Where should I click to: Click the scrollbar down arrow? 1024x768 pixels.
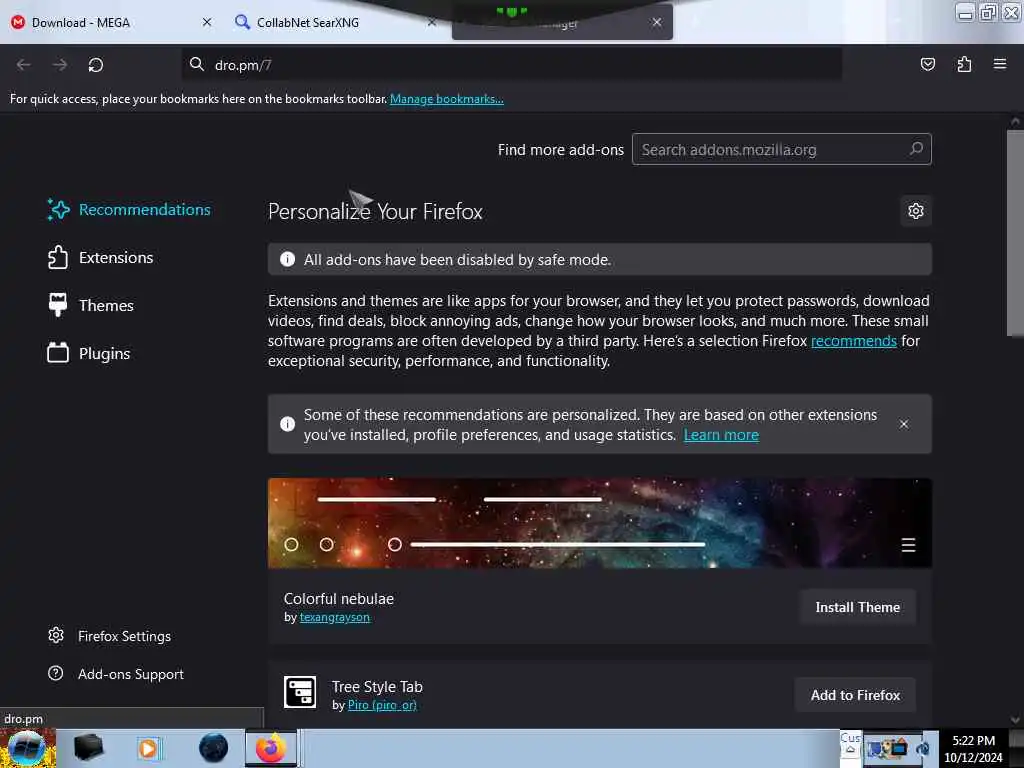tap(1015, 720)
